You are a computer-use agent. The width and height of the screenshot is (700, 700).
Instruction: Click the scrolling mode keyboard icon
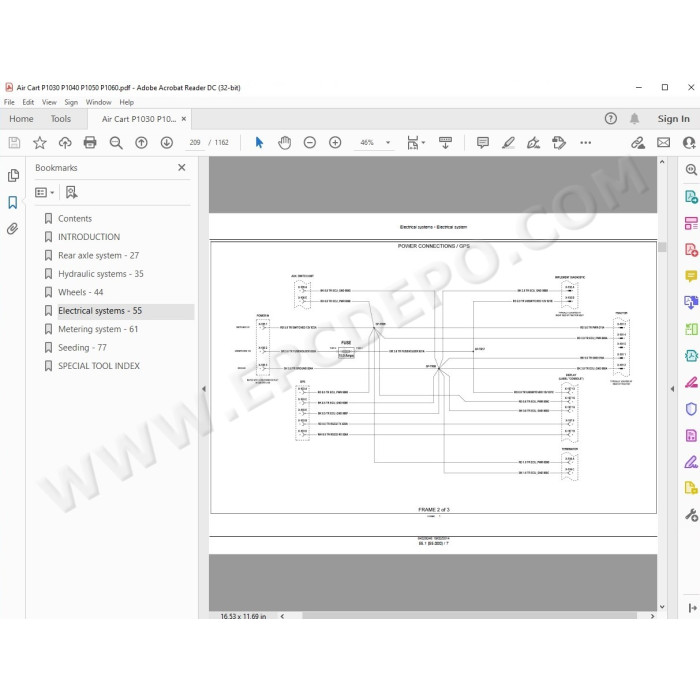pyautogui.click(x=446, y=142)
